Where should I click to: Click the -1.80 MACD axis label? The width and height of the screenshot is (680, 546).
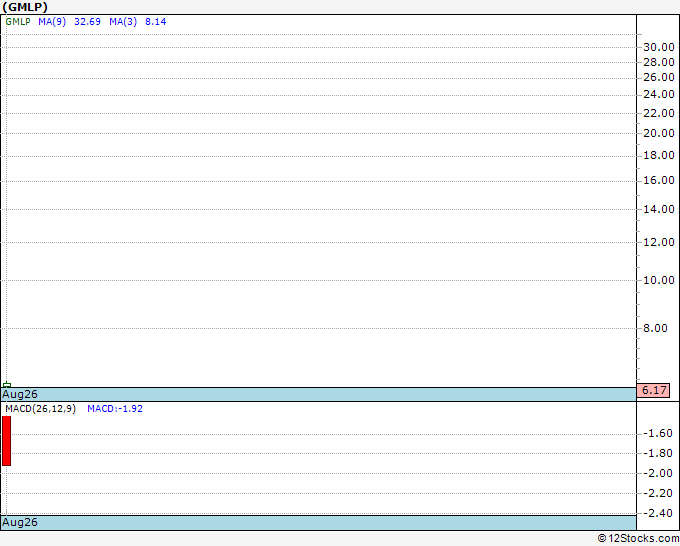click(x=658, y=454)
